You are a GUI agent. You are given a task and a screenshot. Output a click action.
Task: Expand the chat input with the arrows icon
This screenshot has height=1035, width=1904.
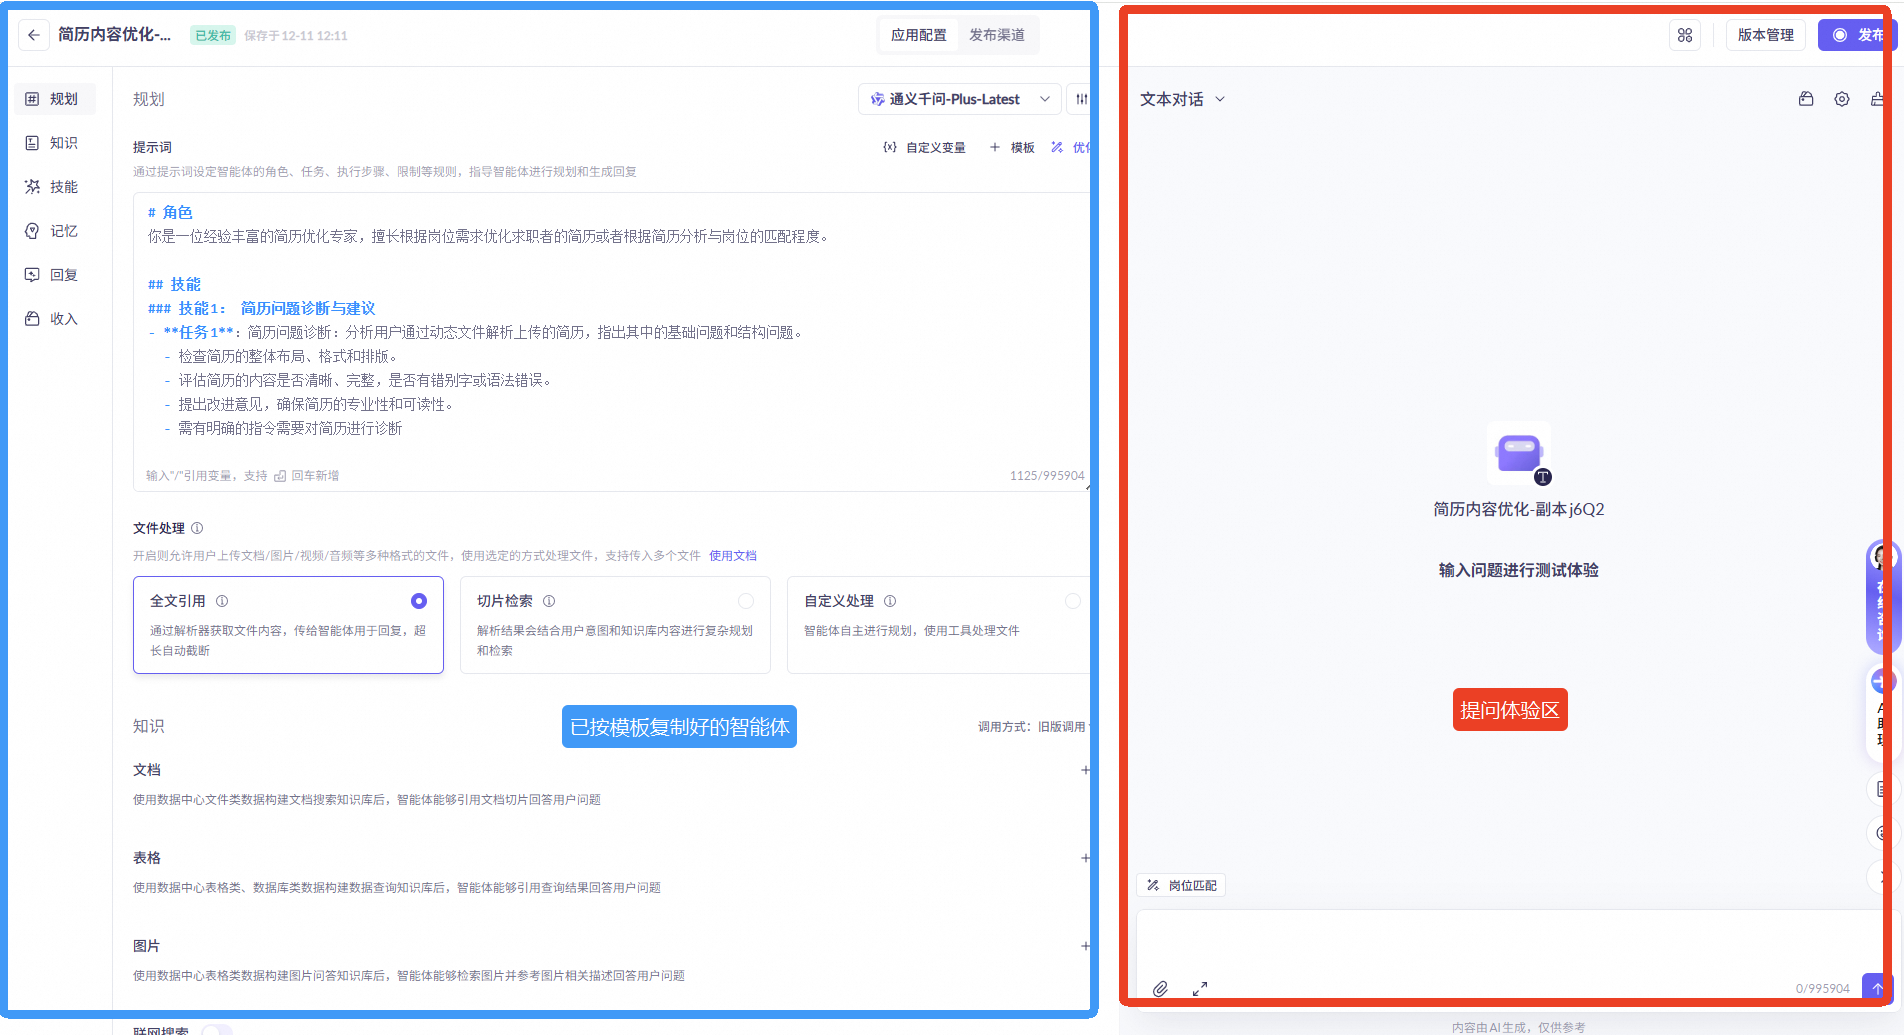tap(1200, 988)
